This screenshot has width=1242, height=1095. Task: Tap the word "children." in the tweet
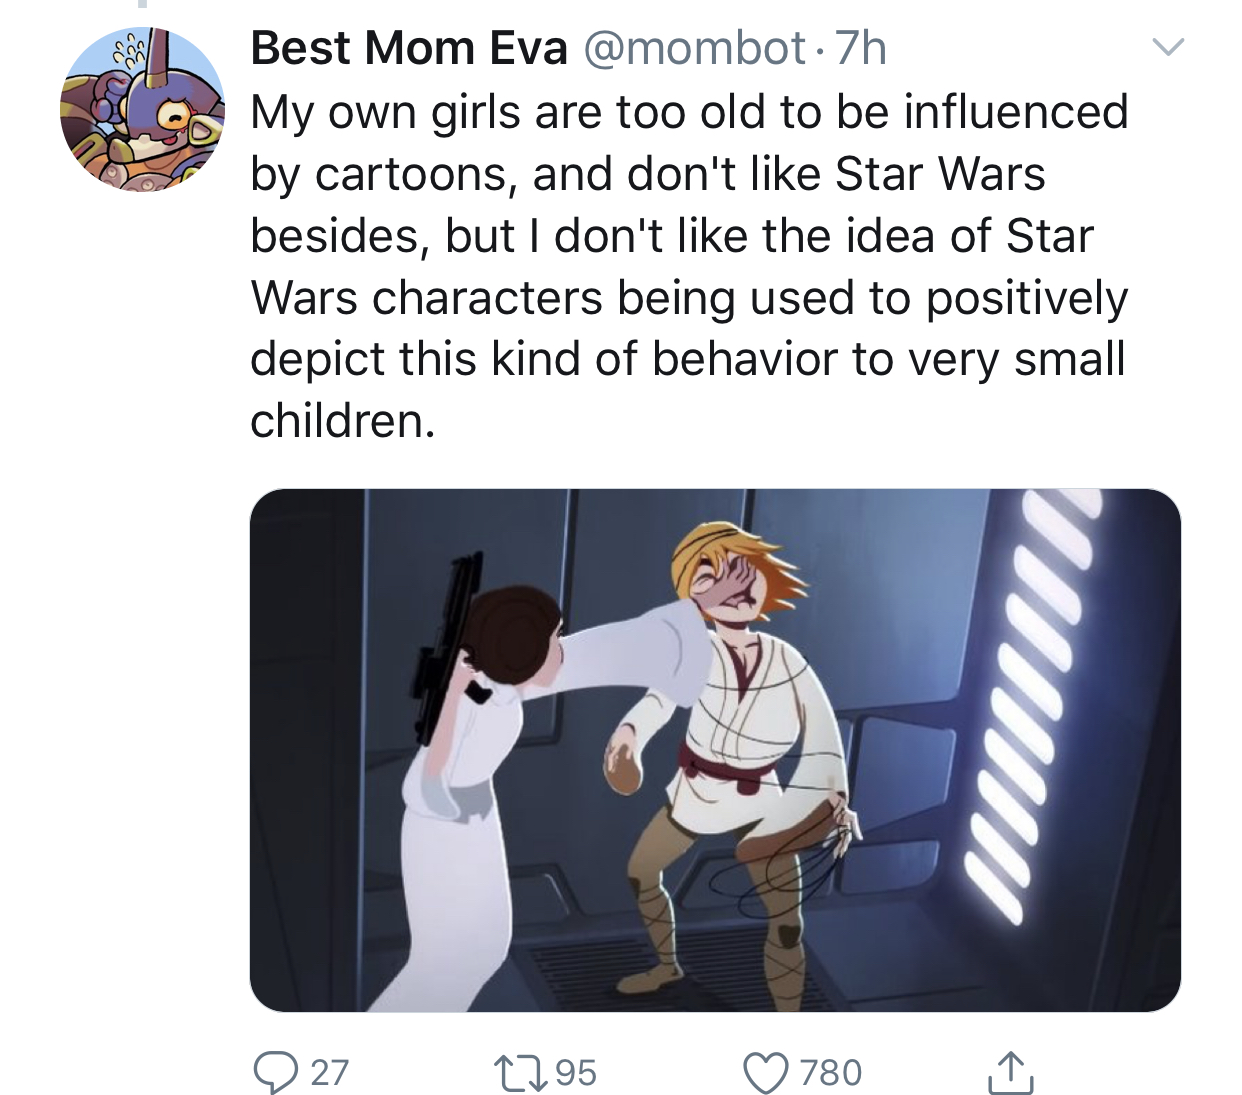click(x=343, y=421)
